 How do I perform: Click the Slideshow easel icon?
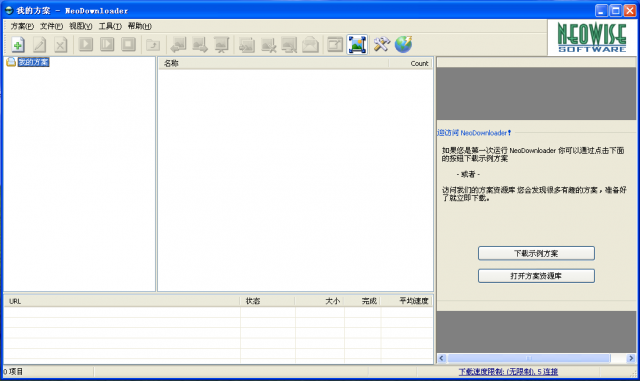[222, 45]
